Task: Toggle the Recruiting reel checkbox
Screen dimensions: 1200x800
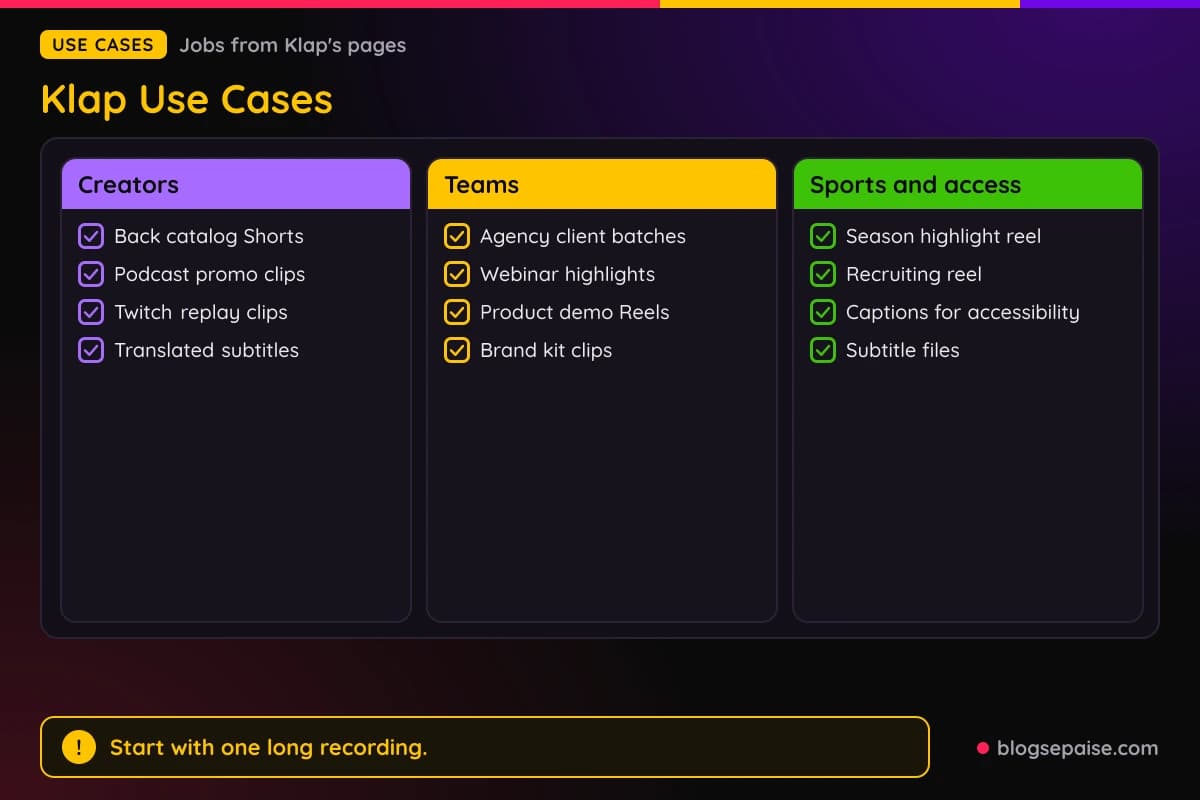Action: pyautogui.click(x=823, y=274)
